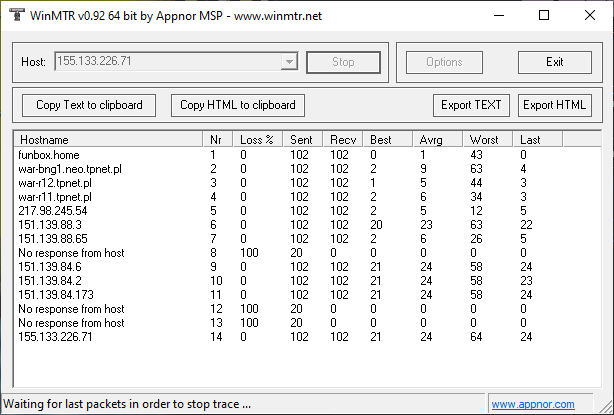Select the war-r11.tpnet.pl hostname

(x=55, y=197)
